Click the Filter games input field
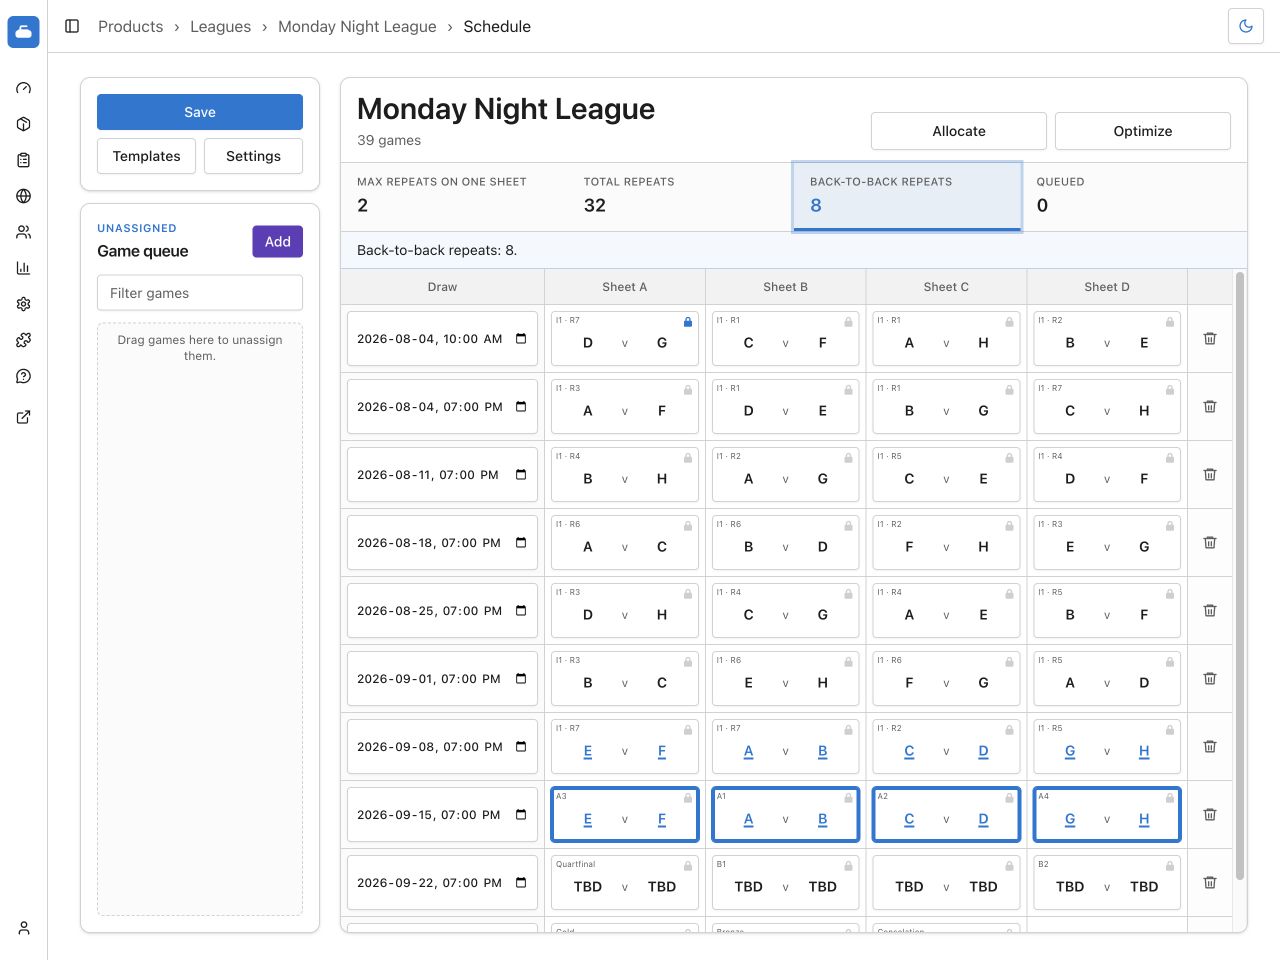The width and height of the screenshot is (1280, 960). coord(200,293)
